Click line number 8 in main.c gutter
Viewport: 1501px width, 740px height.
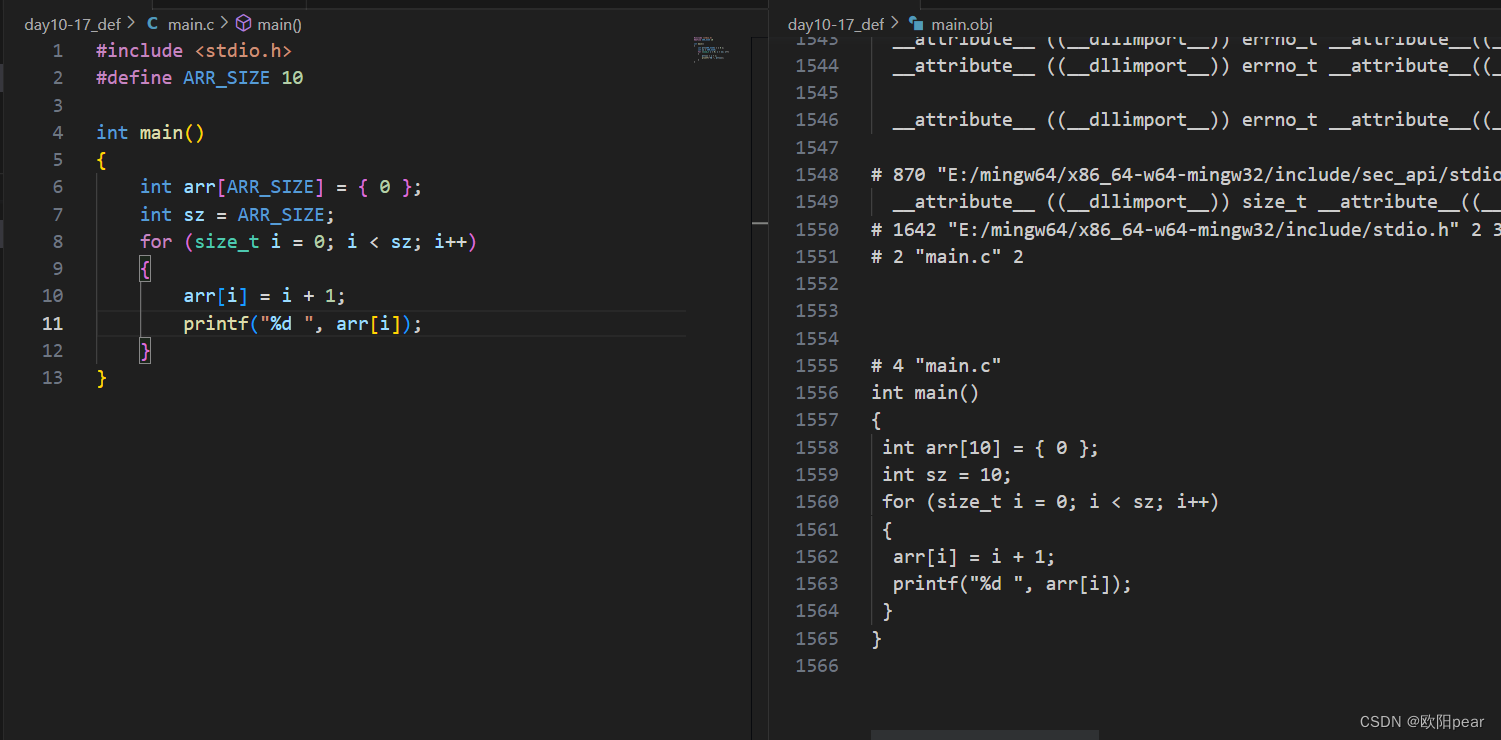57,241
